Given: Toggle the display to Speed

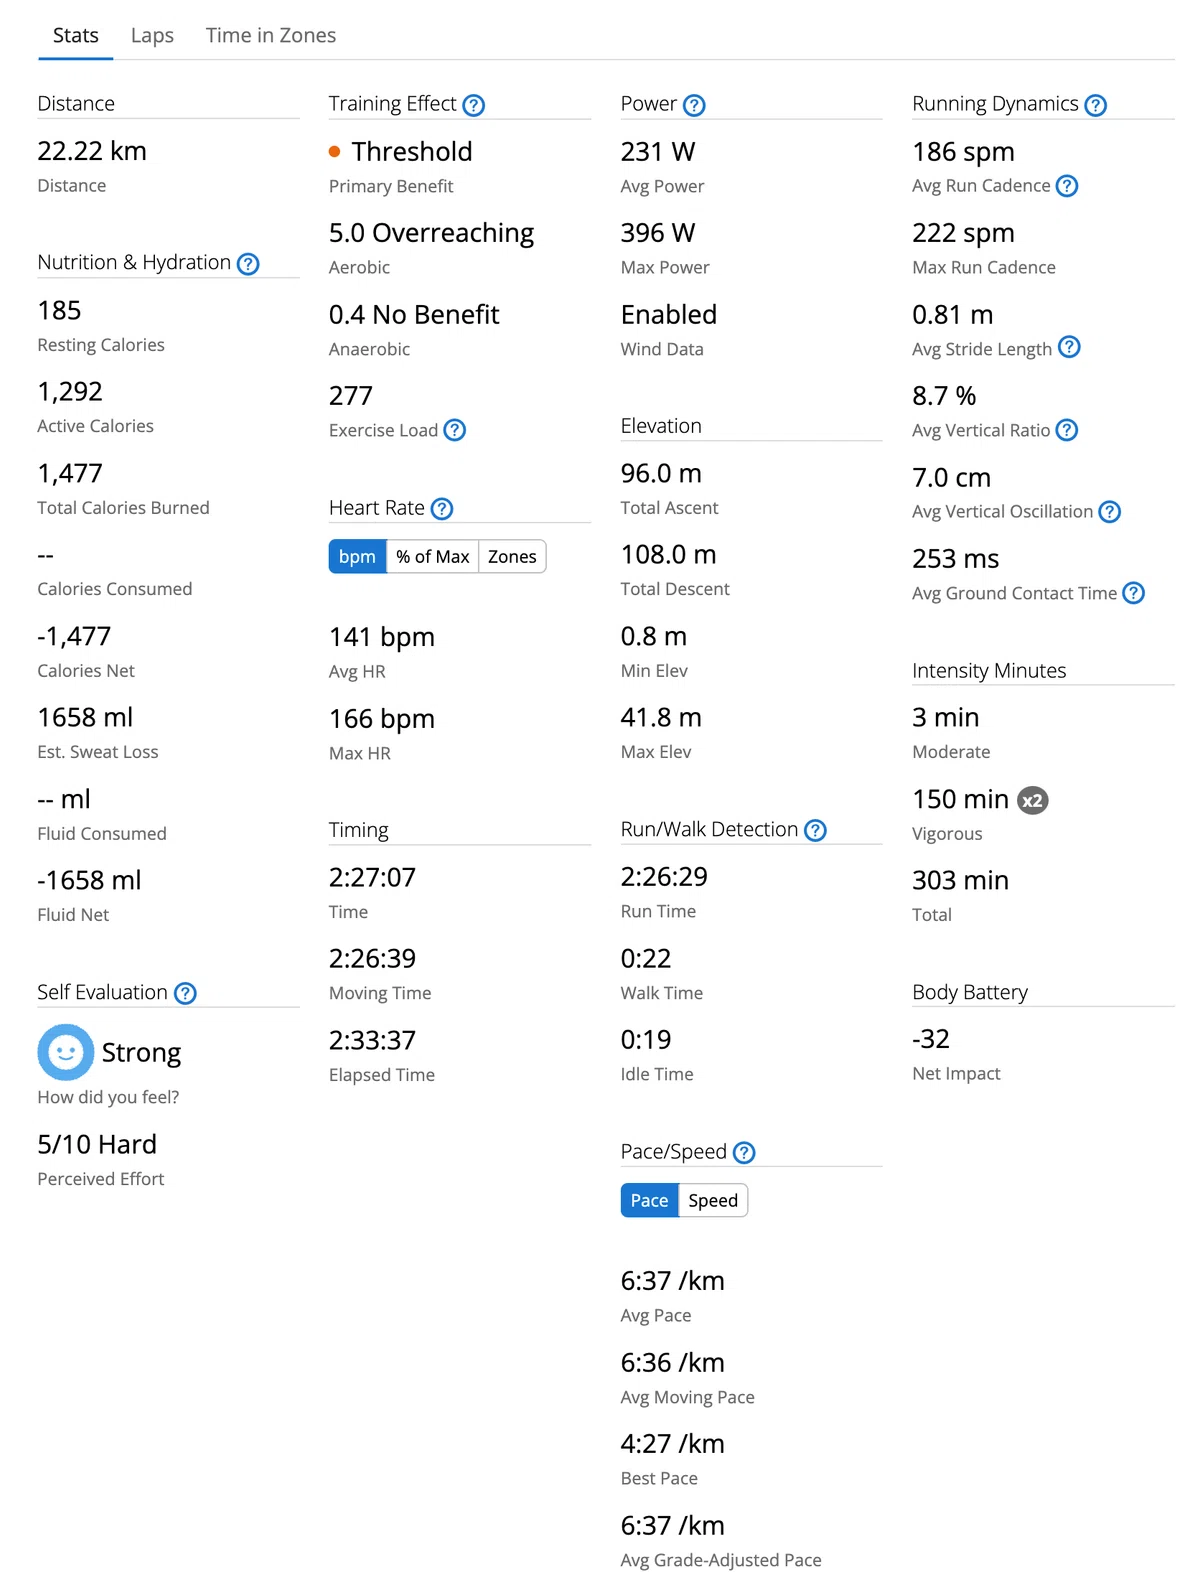Looking at the screenshot, I should coord(713,1201).
